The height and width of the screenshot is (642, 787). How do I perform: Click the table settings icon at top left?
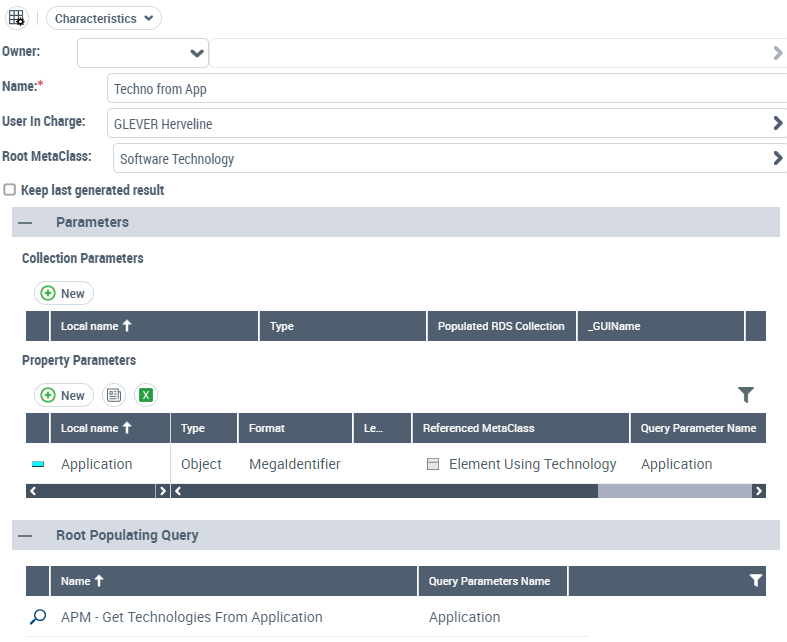[17, 18]
